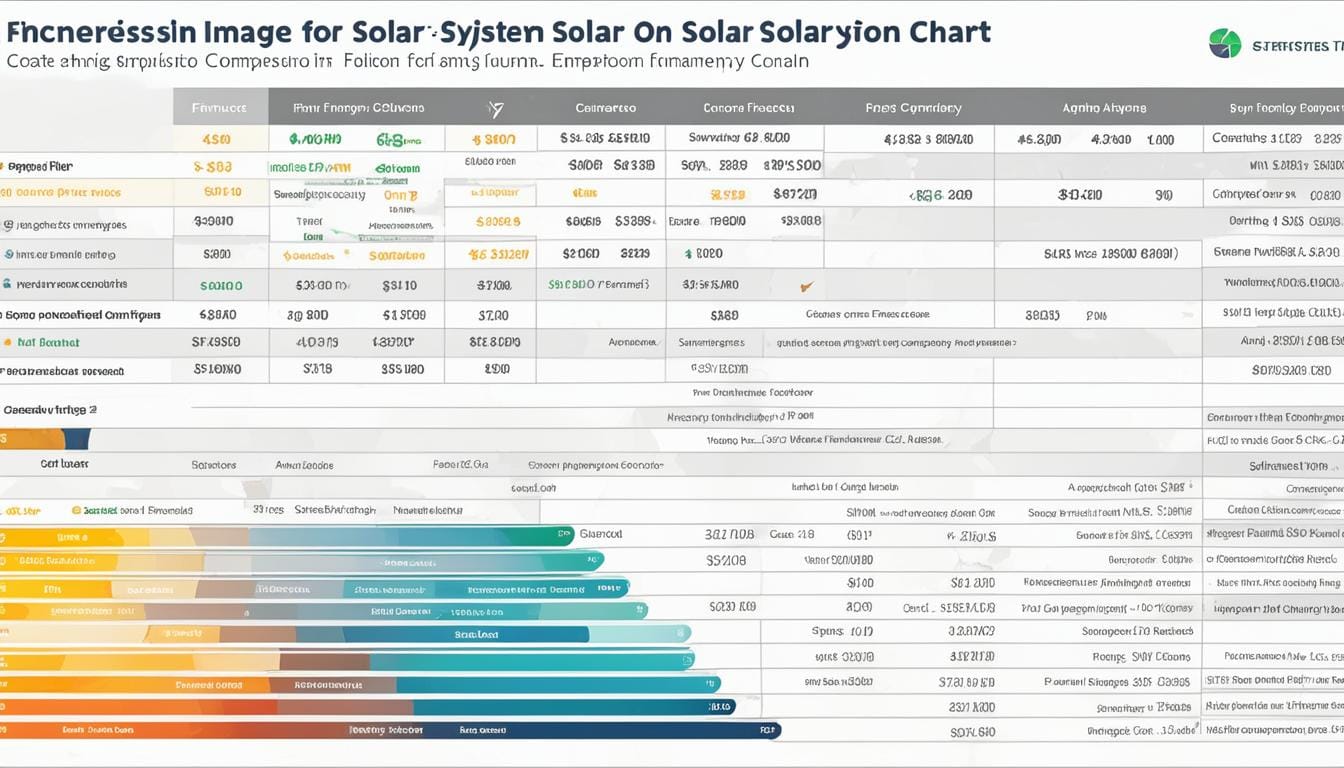The height and width of the screenshot is (768, 1344).
Task: Switch to the 'Four Energy Columns' header tab
Action: tap(358, 105)
